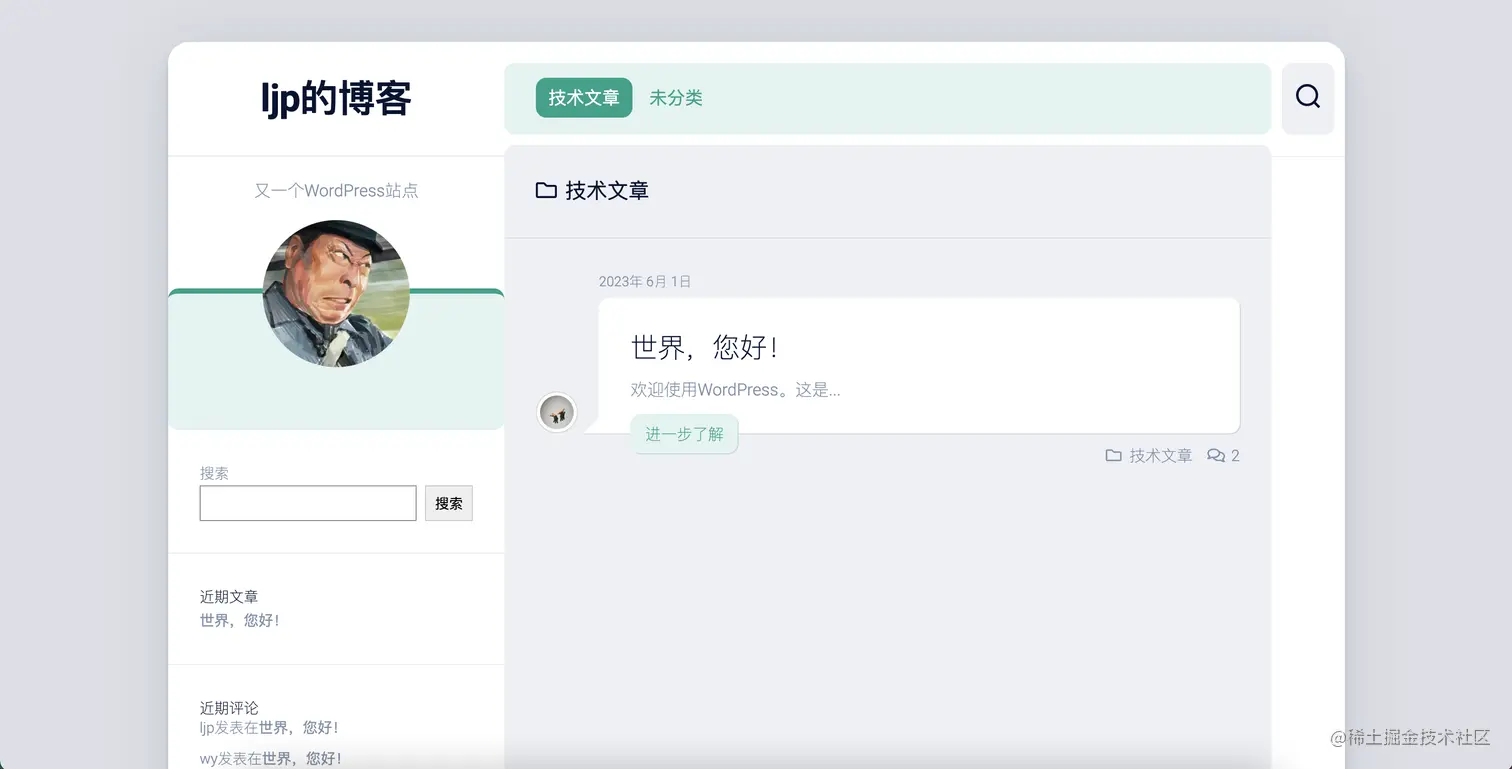Screen dimensions: 1512x769
Task: Click the post date 2023年 6月 1日
Action: (645, 282)
